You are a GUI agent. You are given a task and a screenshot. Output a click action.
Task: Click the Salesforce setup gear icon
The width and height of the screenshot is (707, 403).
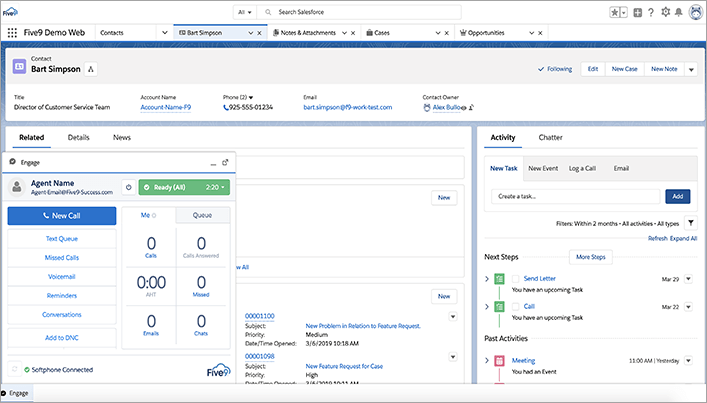tap(665, 12)
